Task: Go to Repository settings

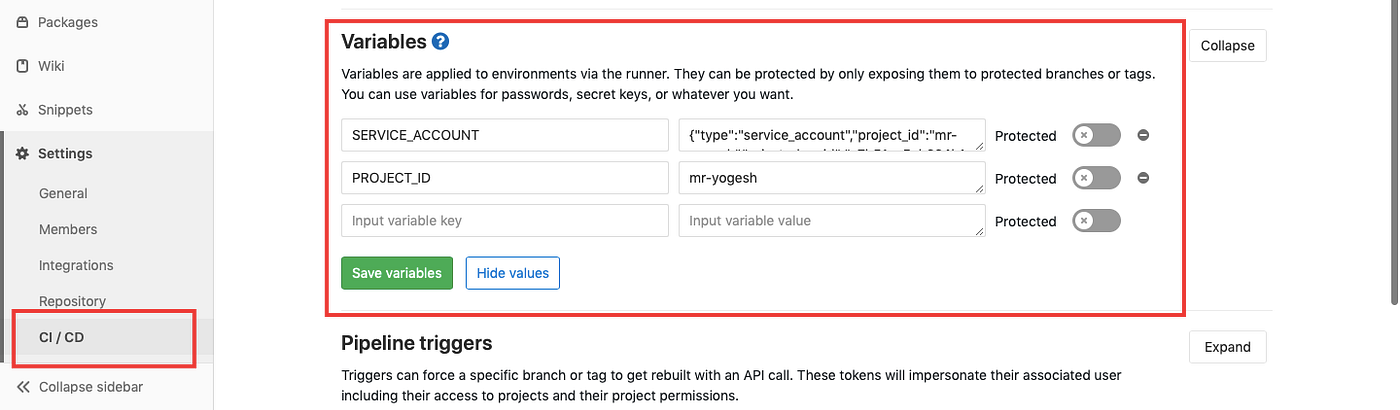Action: pos(72,301)
